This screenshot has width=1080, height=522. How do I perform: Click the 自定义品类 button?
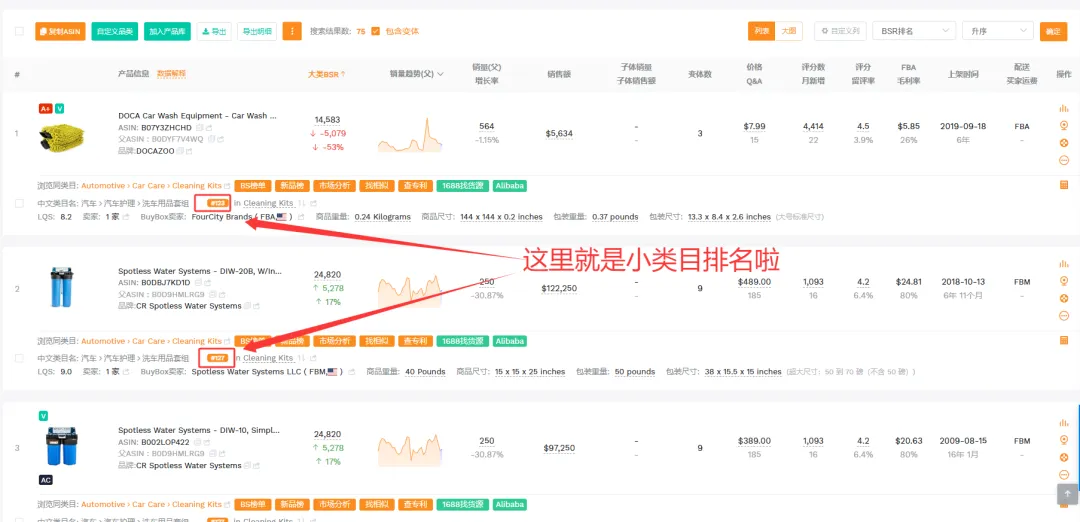tap(114, 32)
